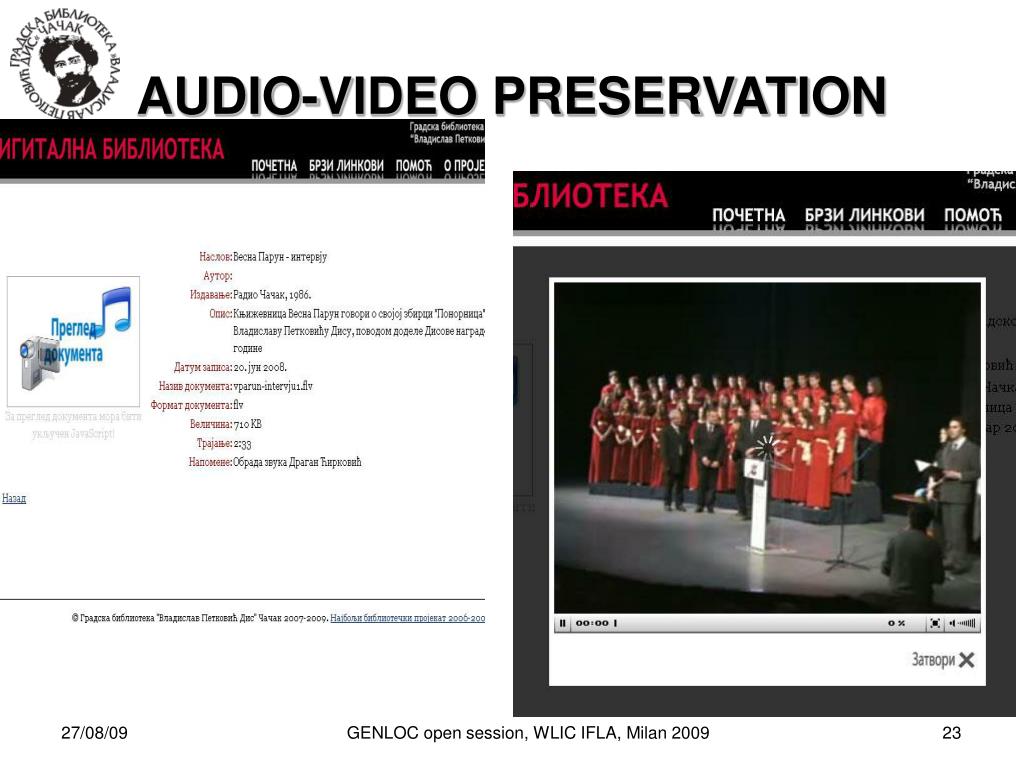1024x768 pixels.
Task: Click the volume speaker icon in the player
Action: (x=952, y=623)
